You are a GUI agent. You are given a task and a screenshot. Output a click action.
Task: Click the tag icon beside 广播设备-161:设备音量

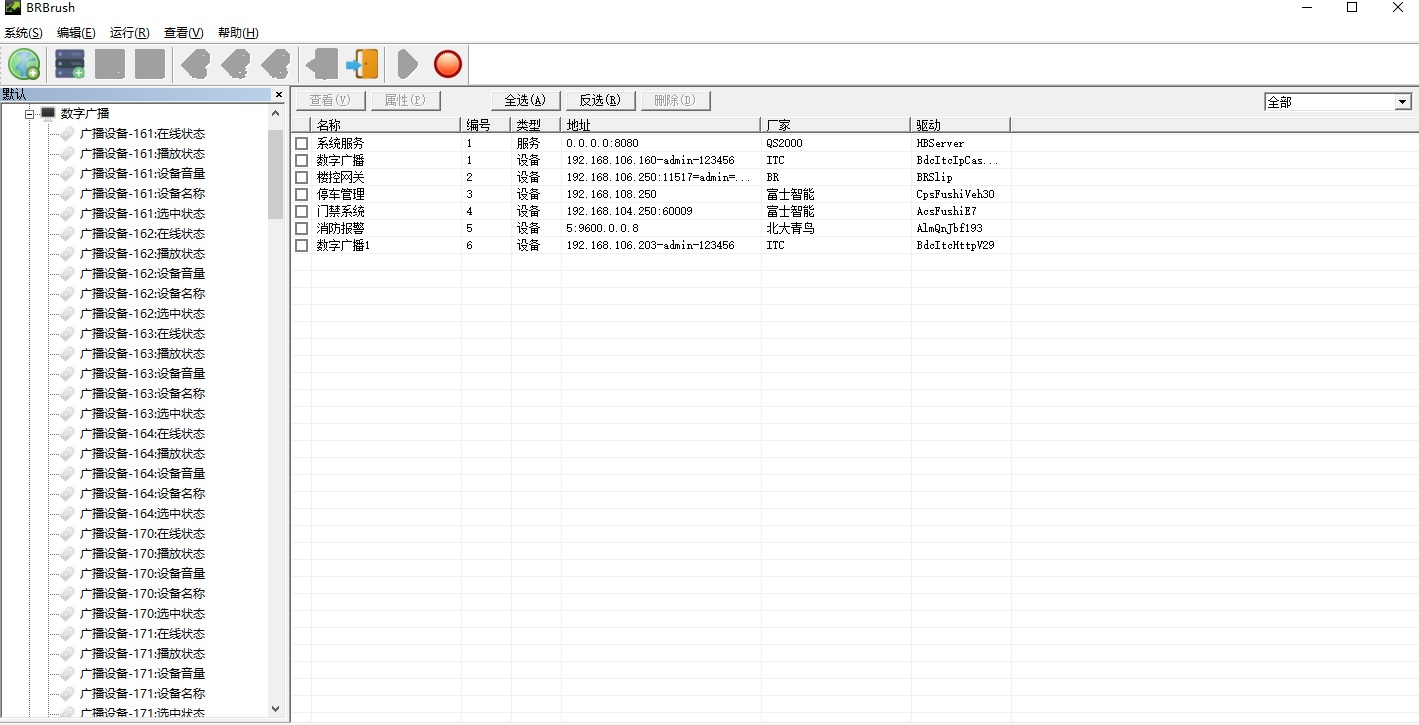(x=67, y=173)
